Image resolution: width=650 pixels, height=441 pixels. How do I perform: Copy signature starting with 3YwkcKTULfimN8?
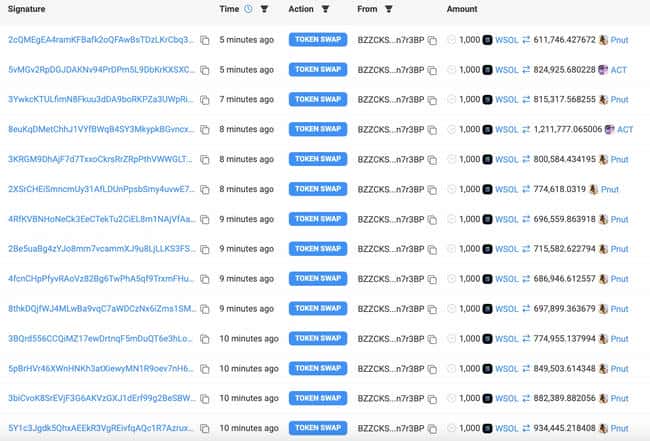pos(205,100)
